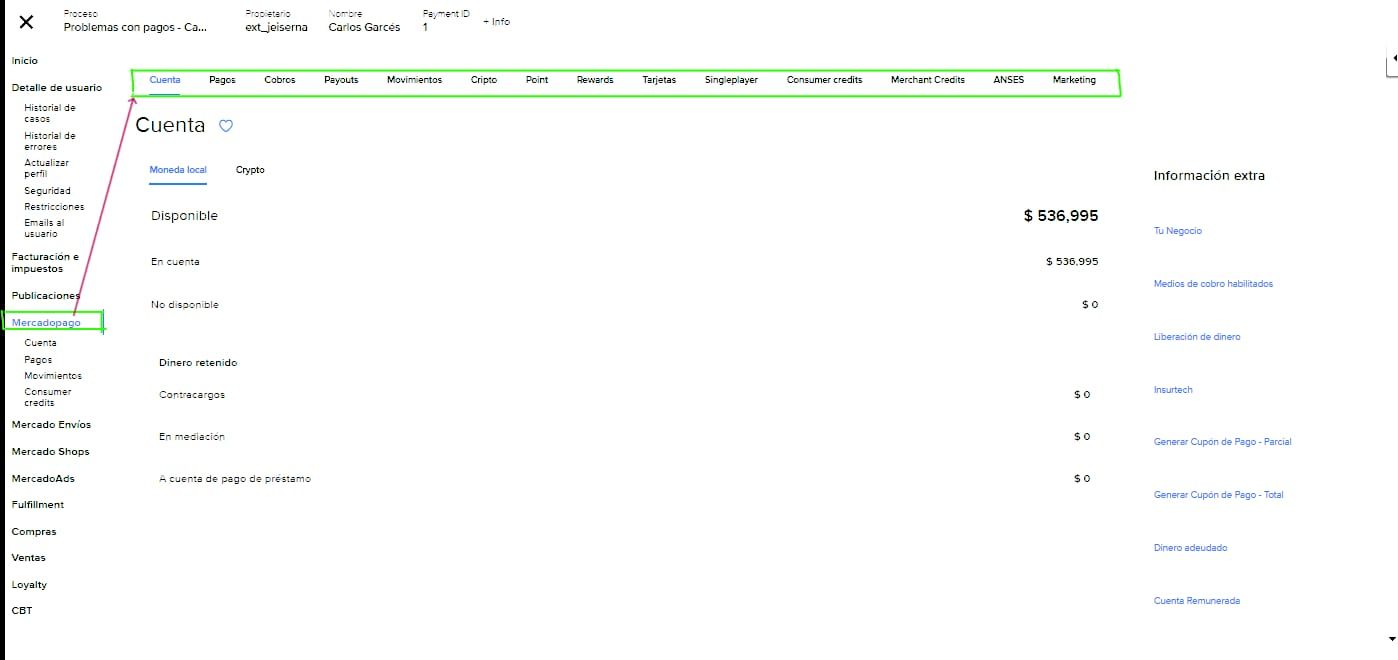Select the Crypto currency sub-tab
Viewport: 1398px width, 660px height.
250,170
